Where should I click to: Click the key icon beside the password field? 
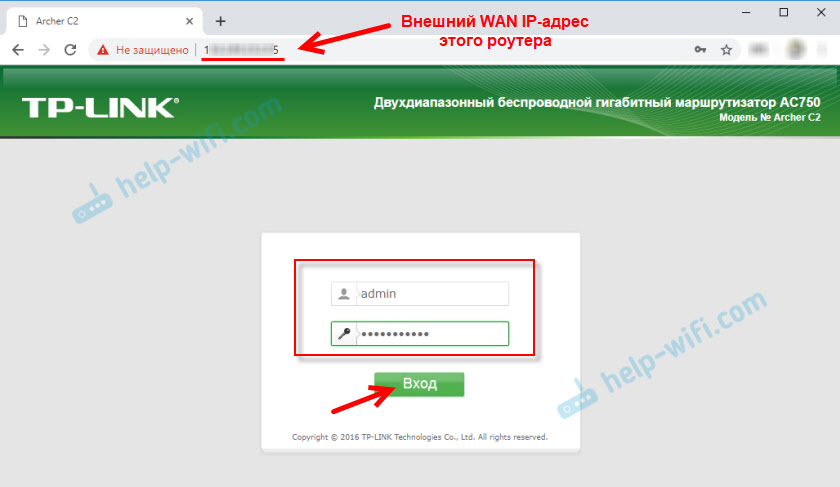coord(344,334)
